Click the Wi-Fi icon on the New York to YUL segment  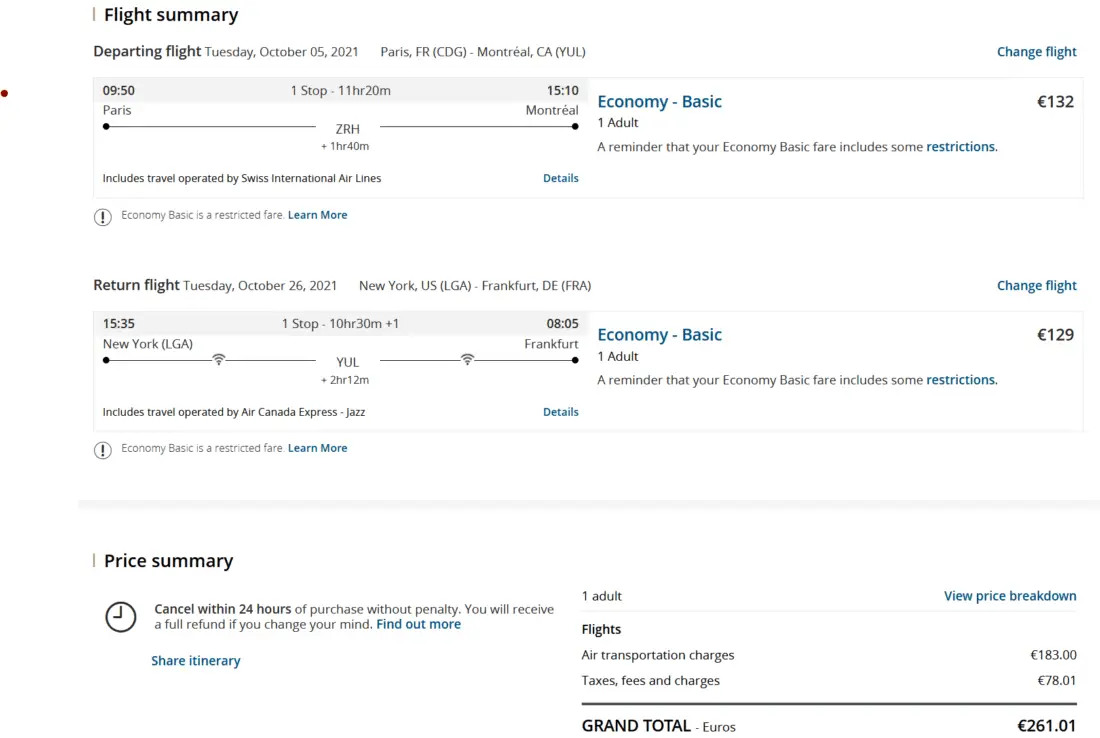[219, 360]
